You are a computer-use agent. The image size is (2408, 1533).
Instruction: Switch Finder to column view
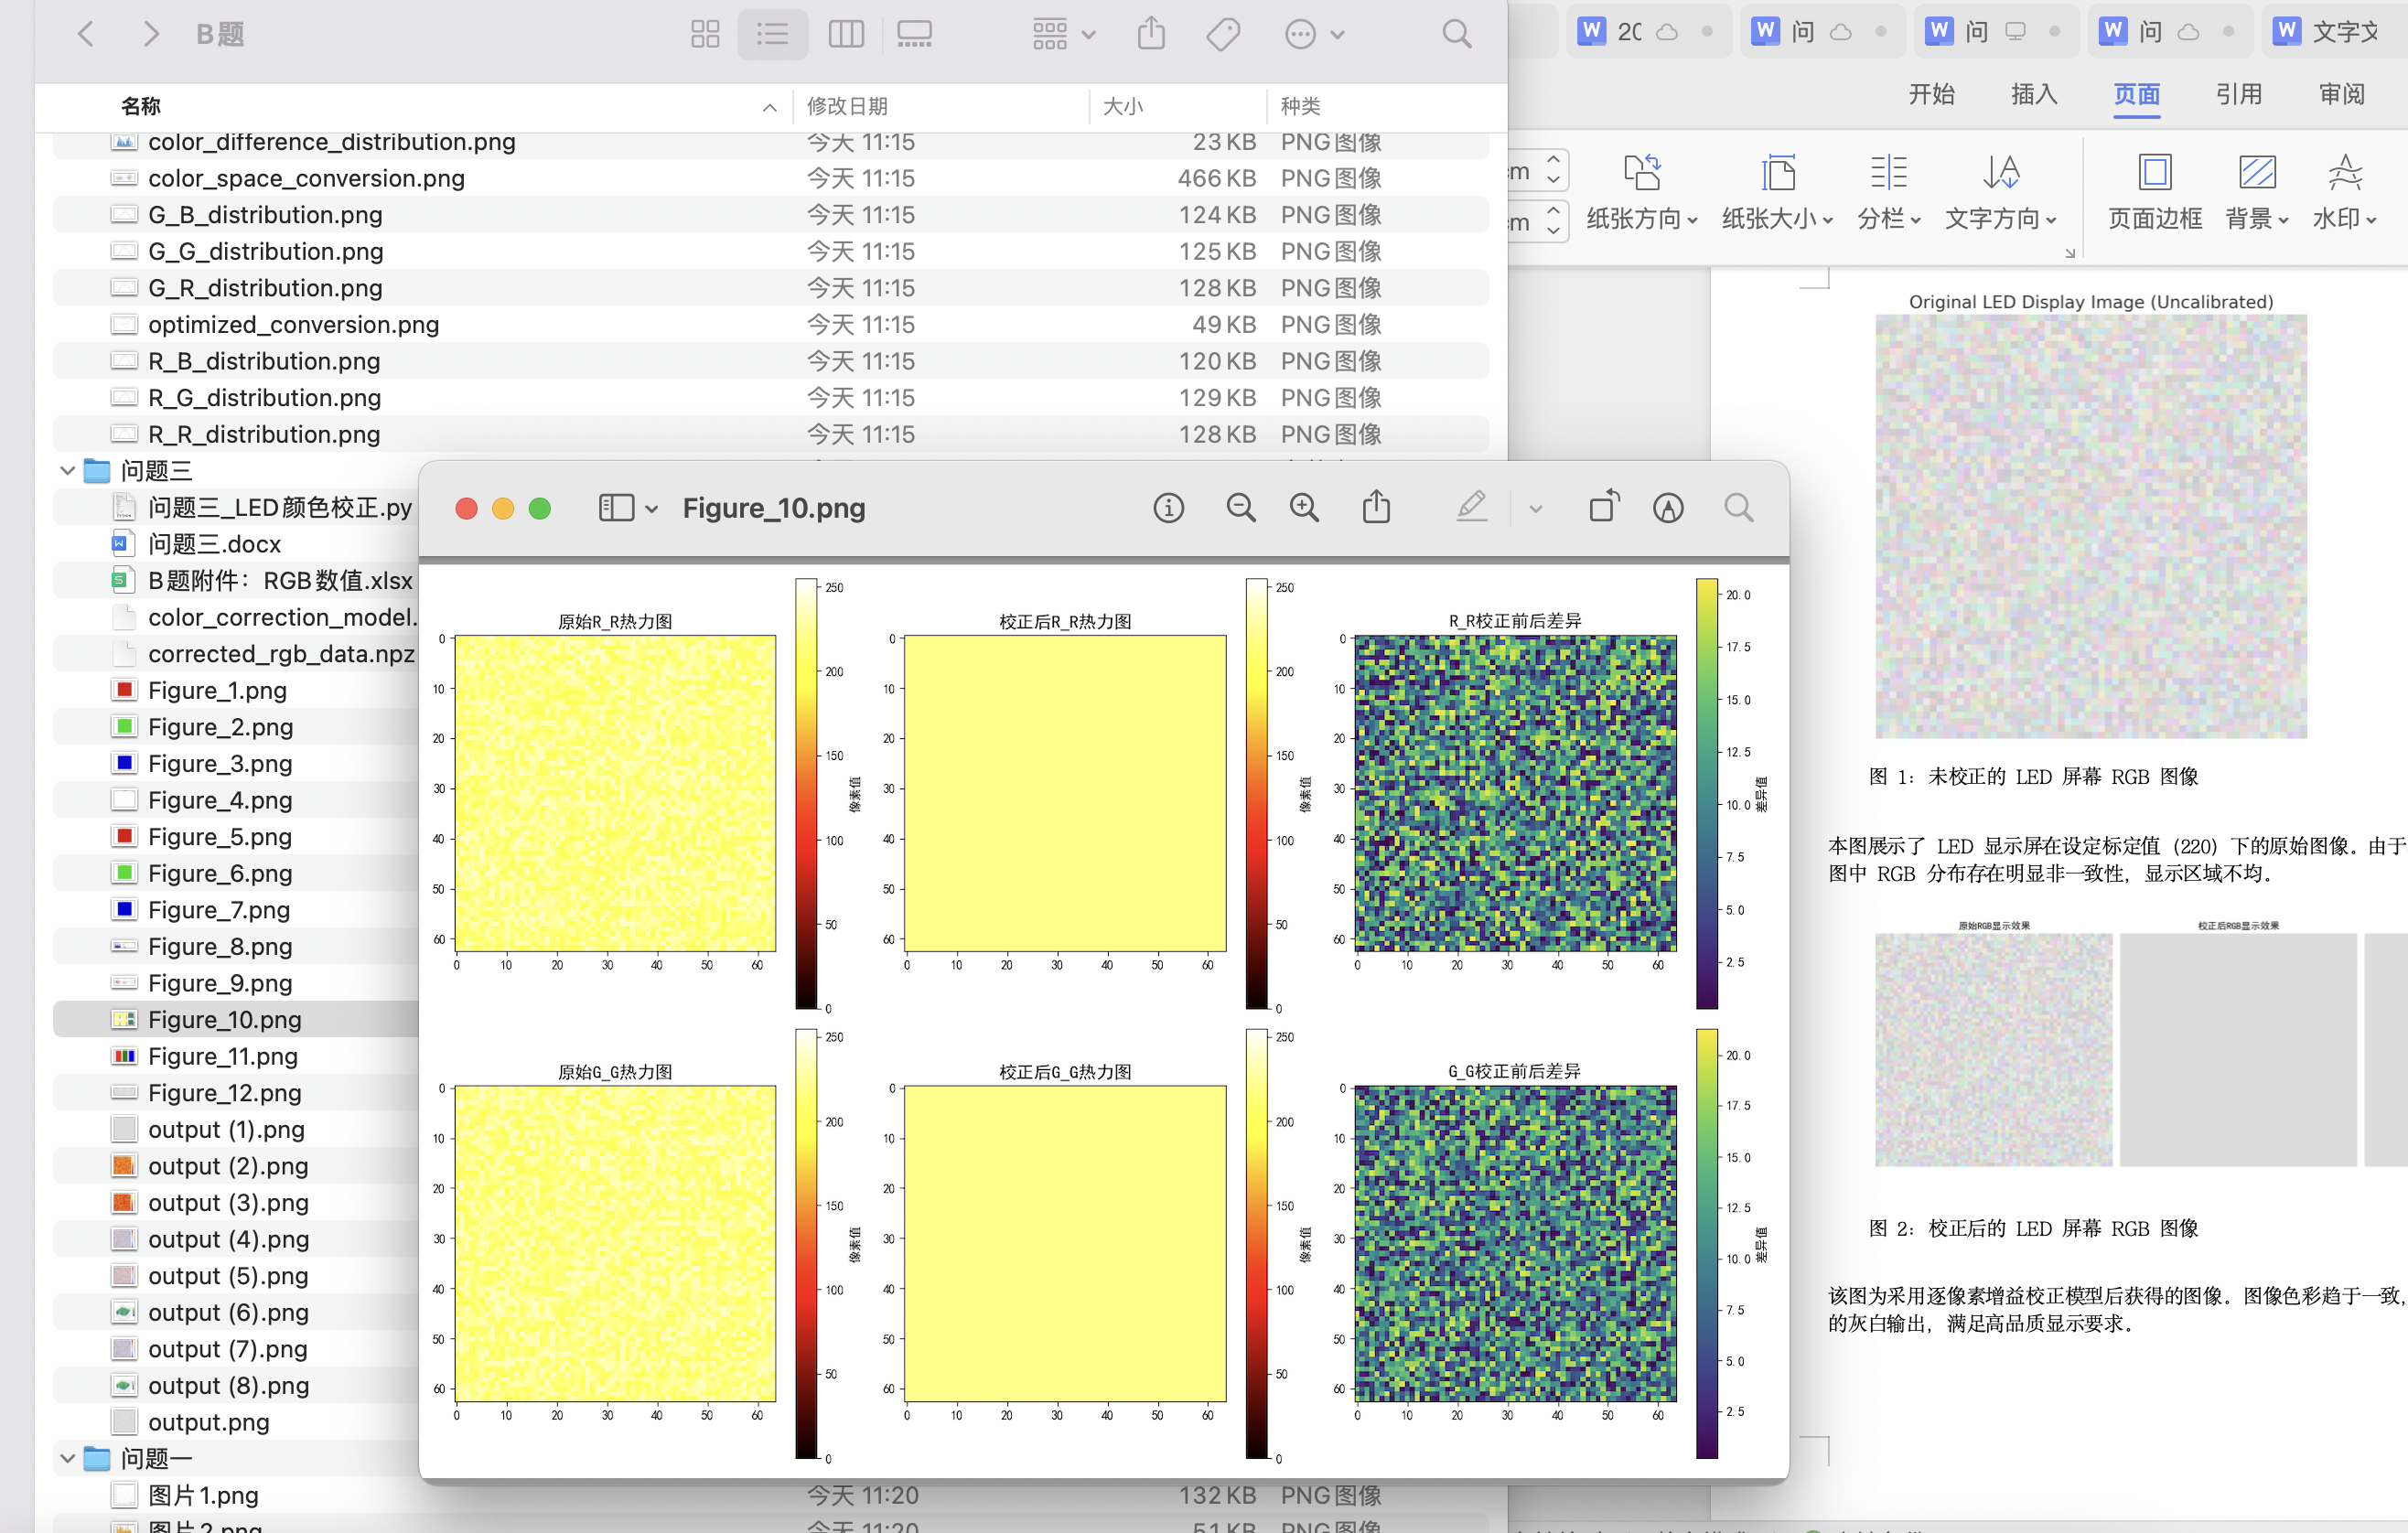(846, 35)
